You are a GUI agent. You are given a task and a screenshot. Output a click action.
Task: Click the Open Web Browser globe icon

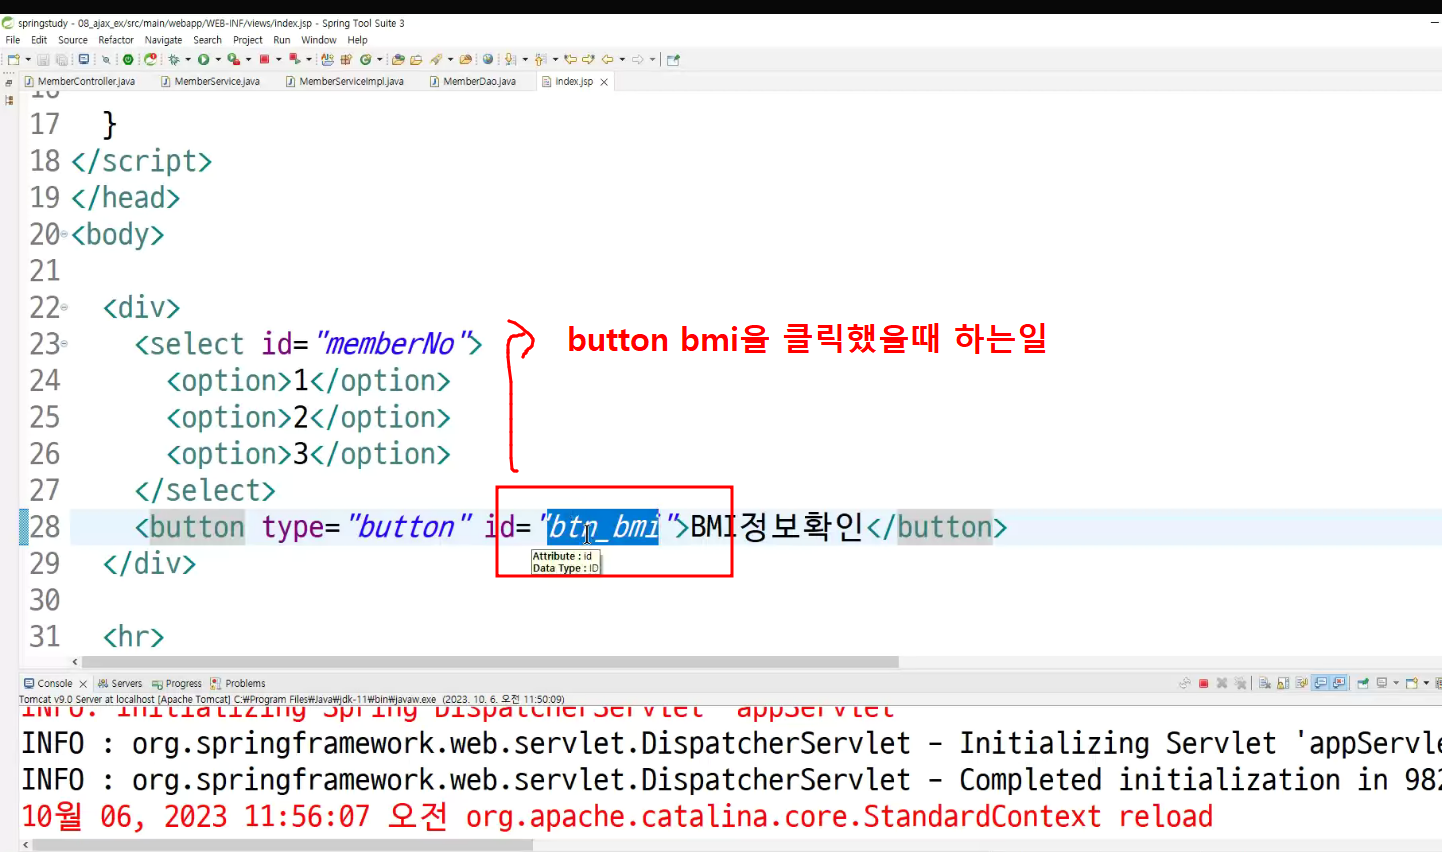(488, 60)
